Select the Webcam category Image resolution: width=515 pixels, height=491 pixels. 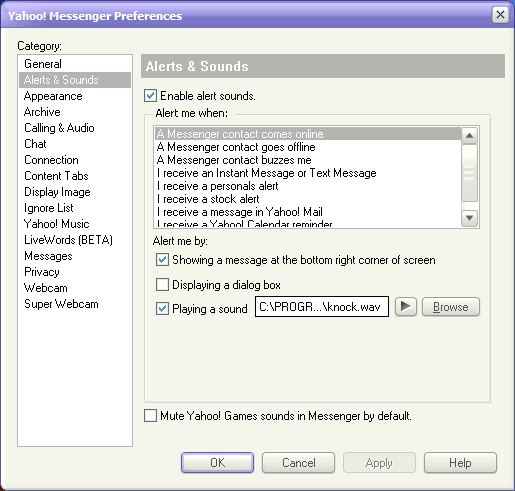75,288
